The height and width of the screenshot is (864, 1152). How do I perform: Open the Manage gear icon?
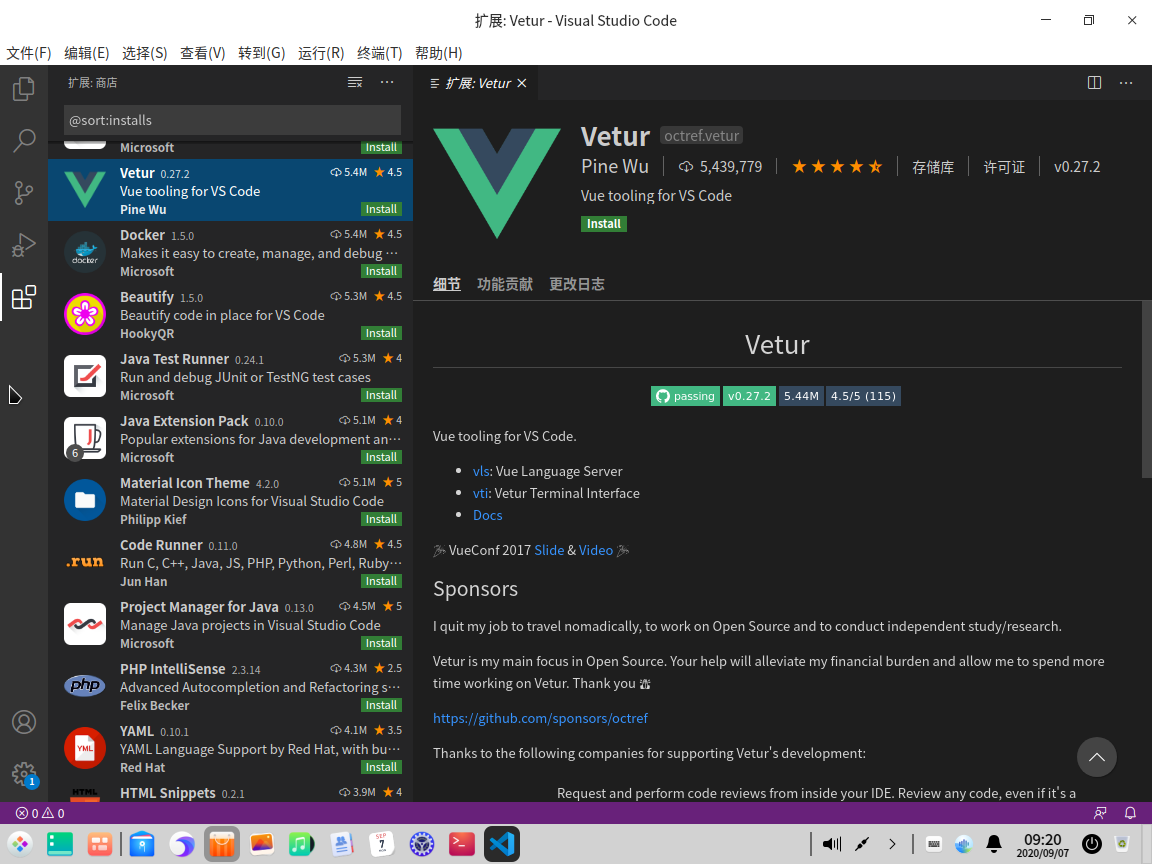tap(24, 774)
